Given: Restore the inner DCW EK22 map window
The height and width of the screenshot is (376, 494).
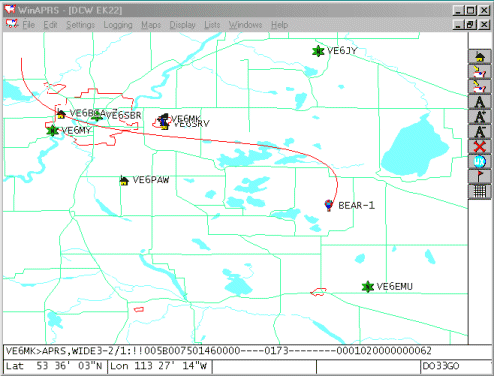Looking at the screenshot, I should tap(470, 24).
